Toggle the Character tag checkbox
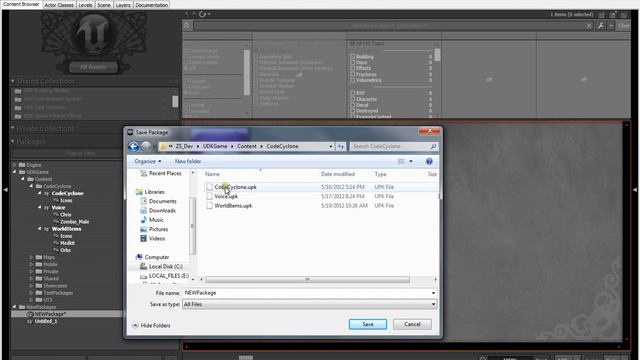The image size is (640, 360). pos(353,99)
